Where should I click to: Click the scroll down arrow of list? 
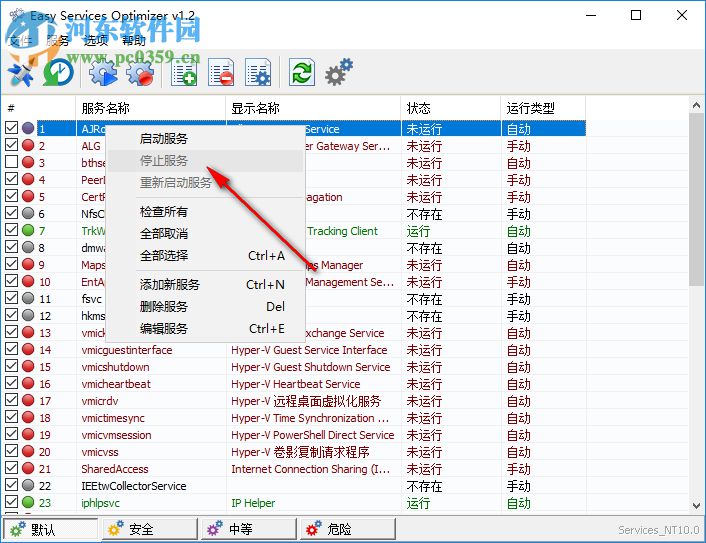696,505
